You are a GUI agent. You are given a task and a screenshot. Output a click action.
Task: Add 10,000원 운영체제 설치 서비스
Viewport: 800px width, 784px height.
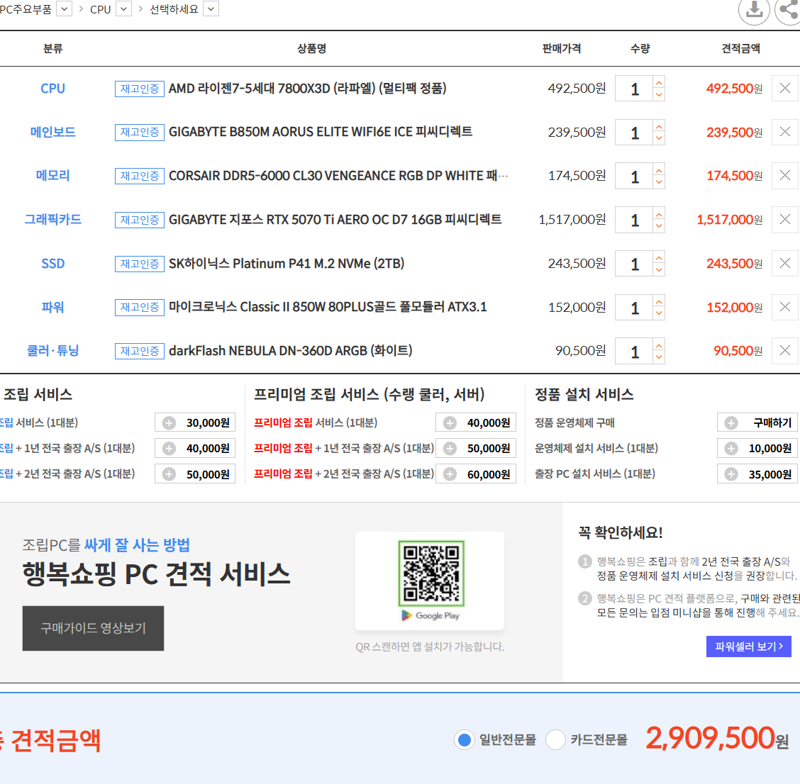757,448
